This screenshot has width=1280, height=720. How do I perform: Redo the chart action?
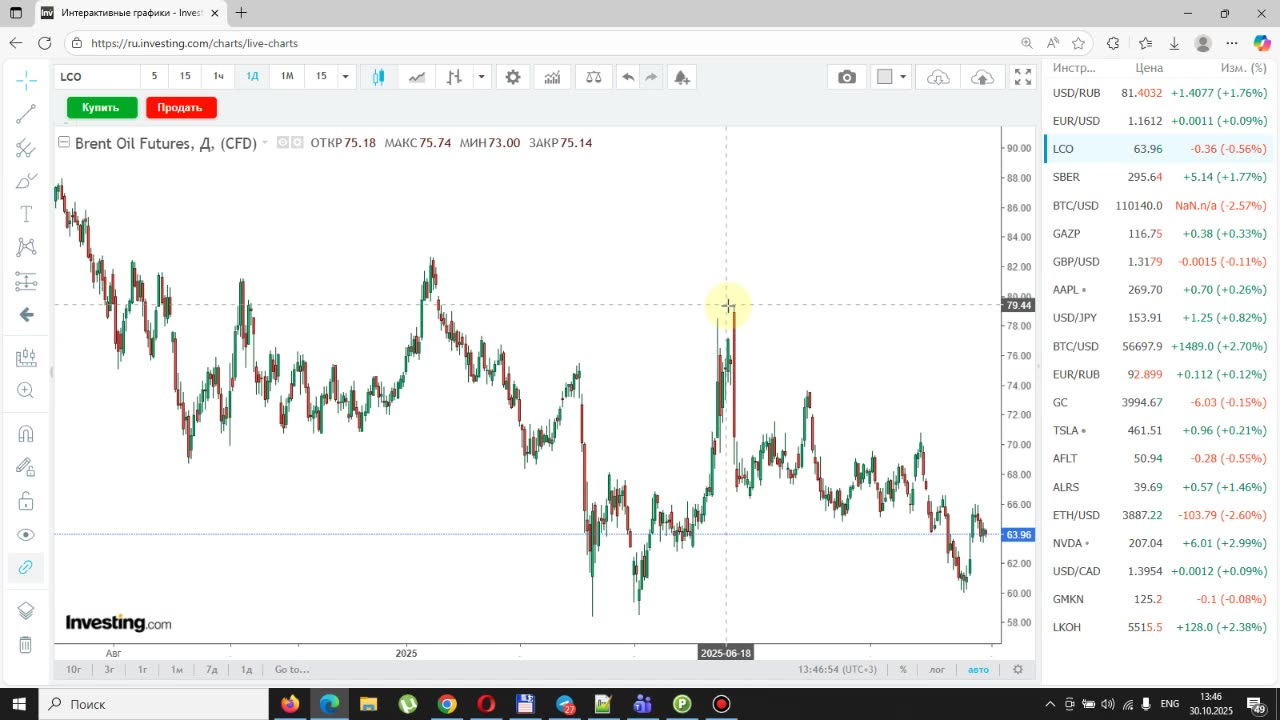click(651, 77)
